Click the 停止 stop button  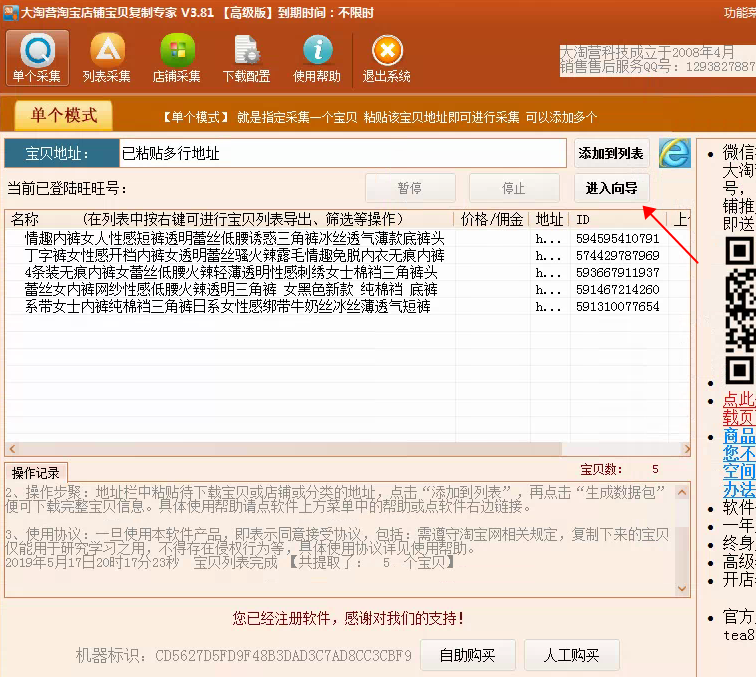point(514,188)
